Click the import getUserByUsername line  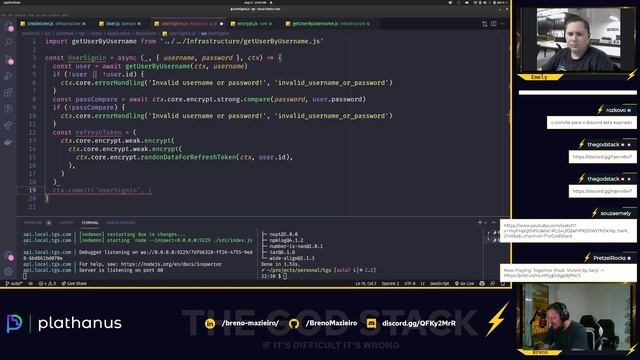(x=184, y=41)
